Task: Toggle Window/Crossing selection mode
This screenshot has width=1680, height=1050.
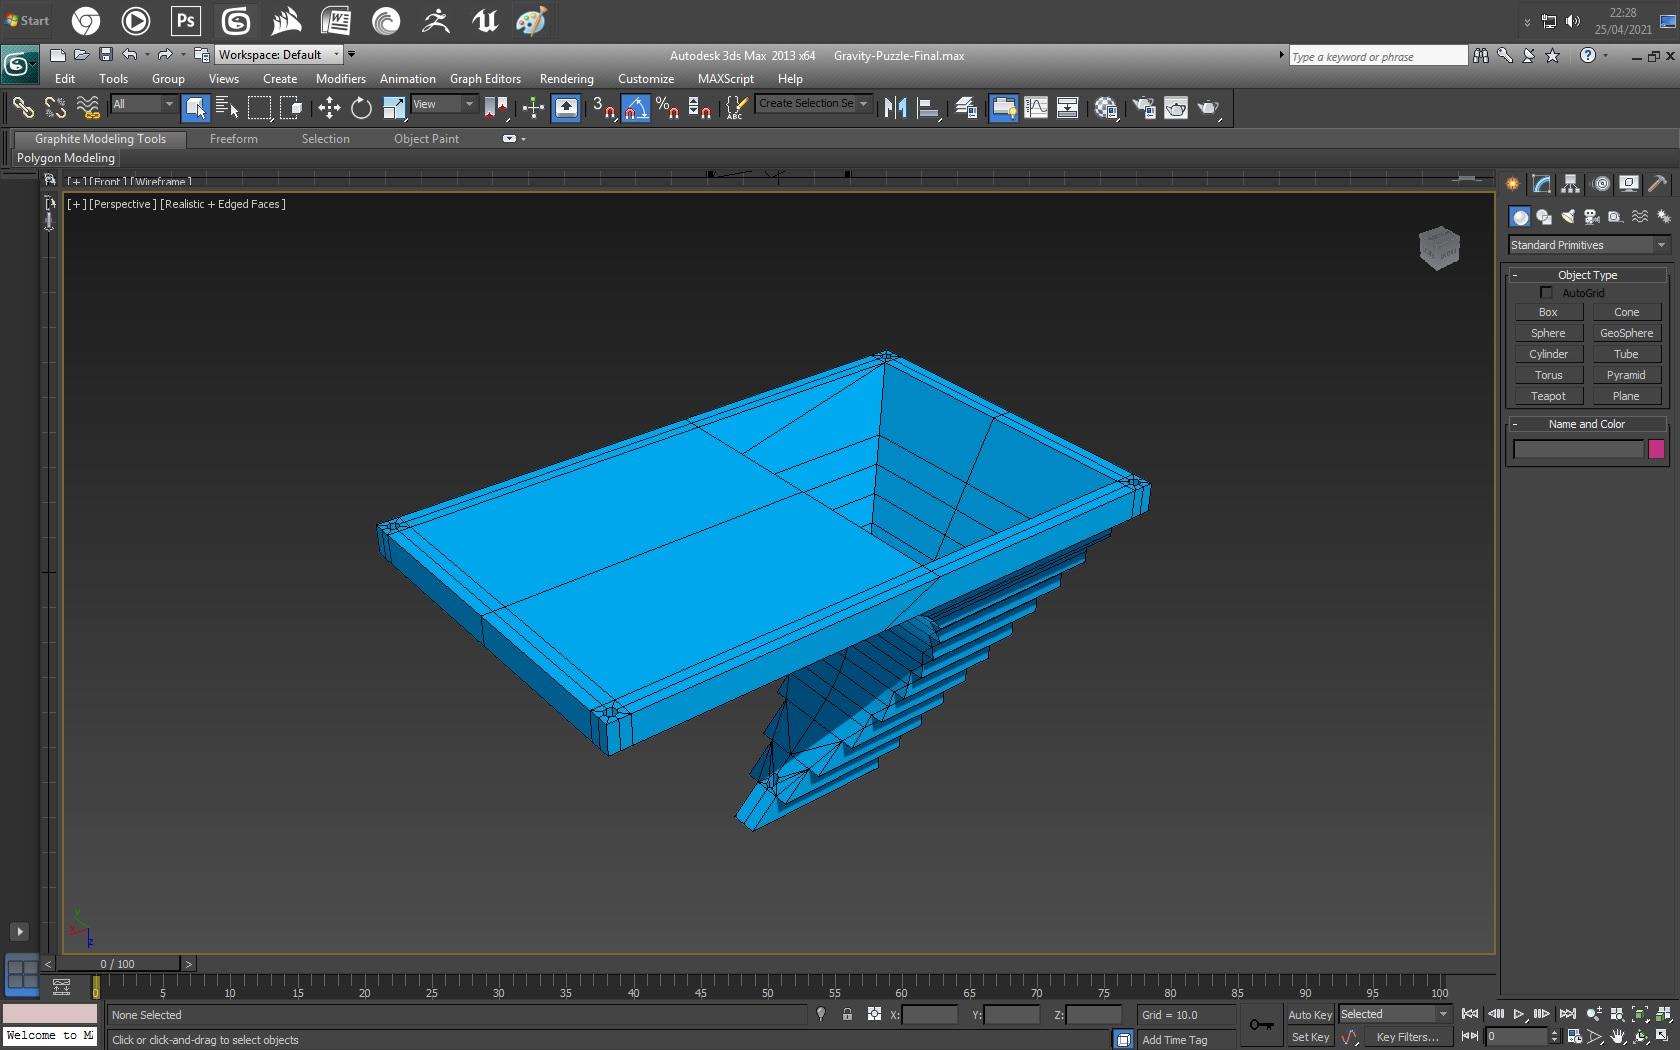Action: (291, 108)
